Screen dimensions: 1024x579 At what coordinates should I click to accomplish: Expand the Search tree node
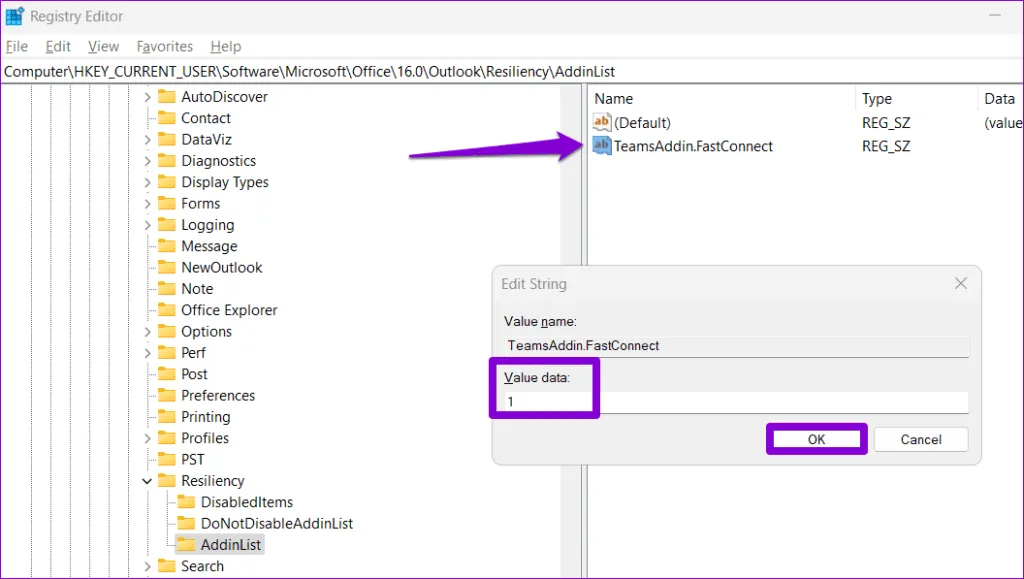147,566
